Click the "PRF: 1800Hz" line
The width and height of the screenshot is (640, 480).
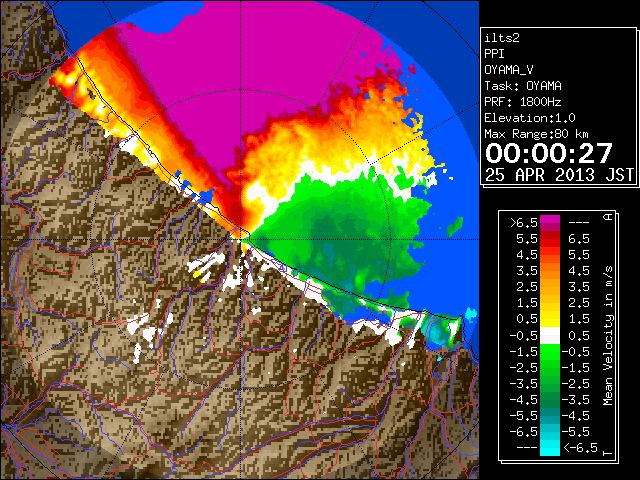(x=523, y=102)
